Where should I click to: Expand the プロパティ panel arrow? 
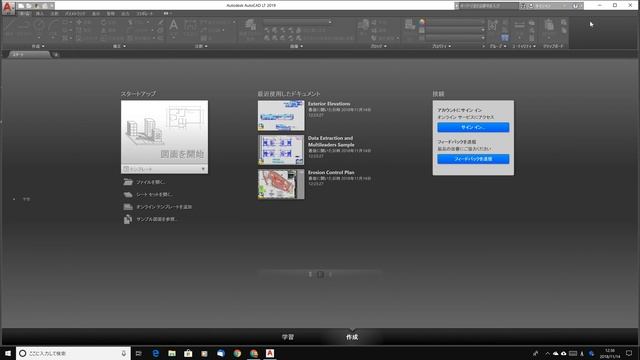449,46
